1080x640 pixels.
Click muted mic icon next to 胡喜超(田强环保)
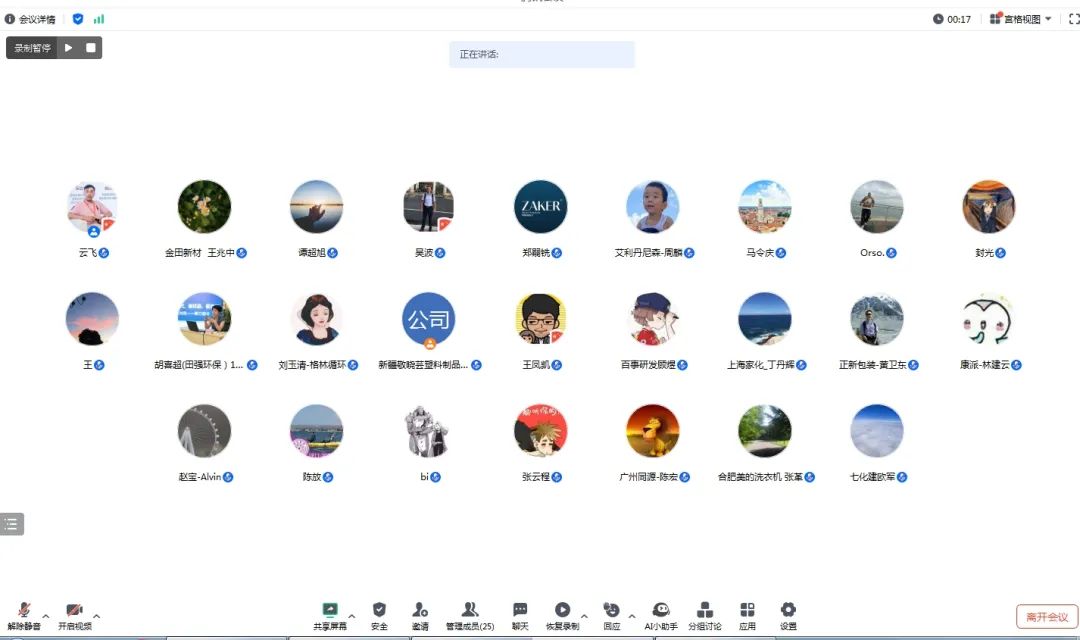coord(252,365)
